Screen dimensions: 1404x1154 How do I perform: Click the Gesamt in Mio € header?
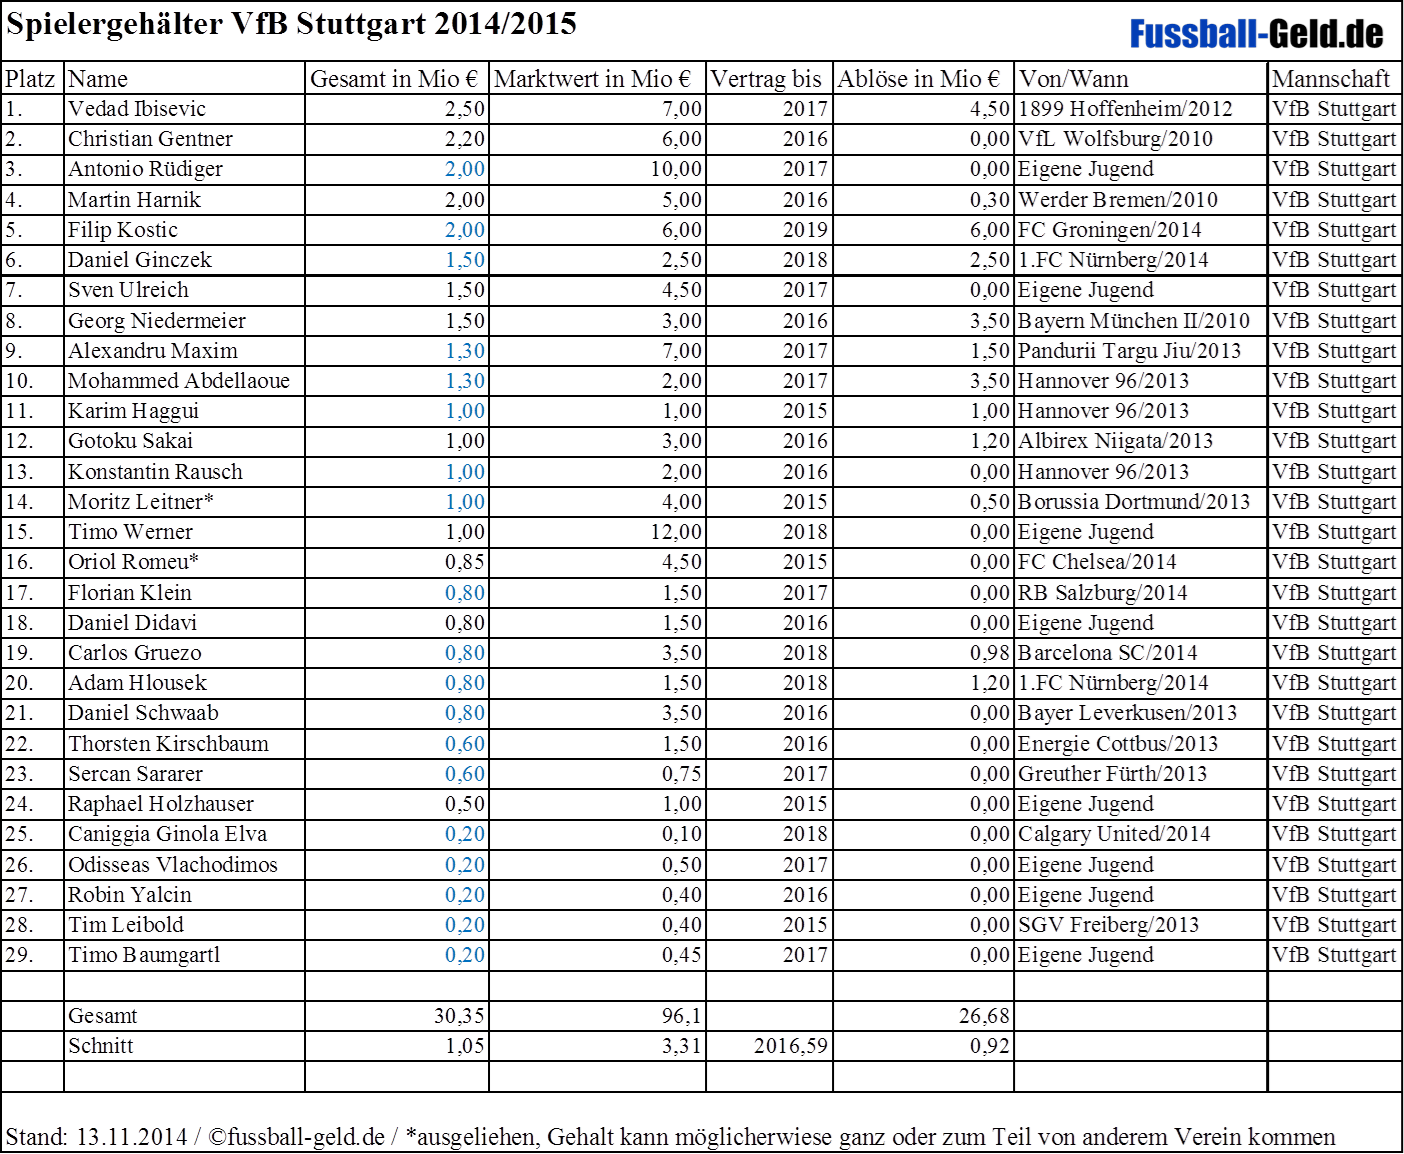[395, 79]
